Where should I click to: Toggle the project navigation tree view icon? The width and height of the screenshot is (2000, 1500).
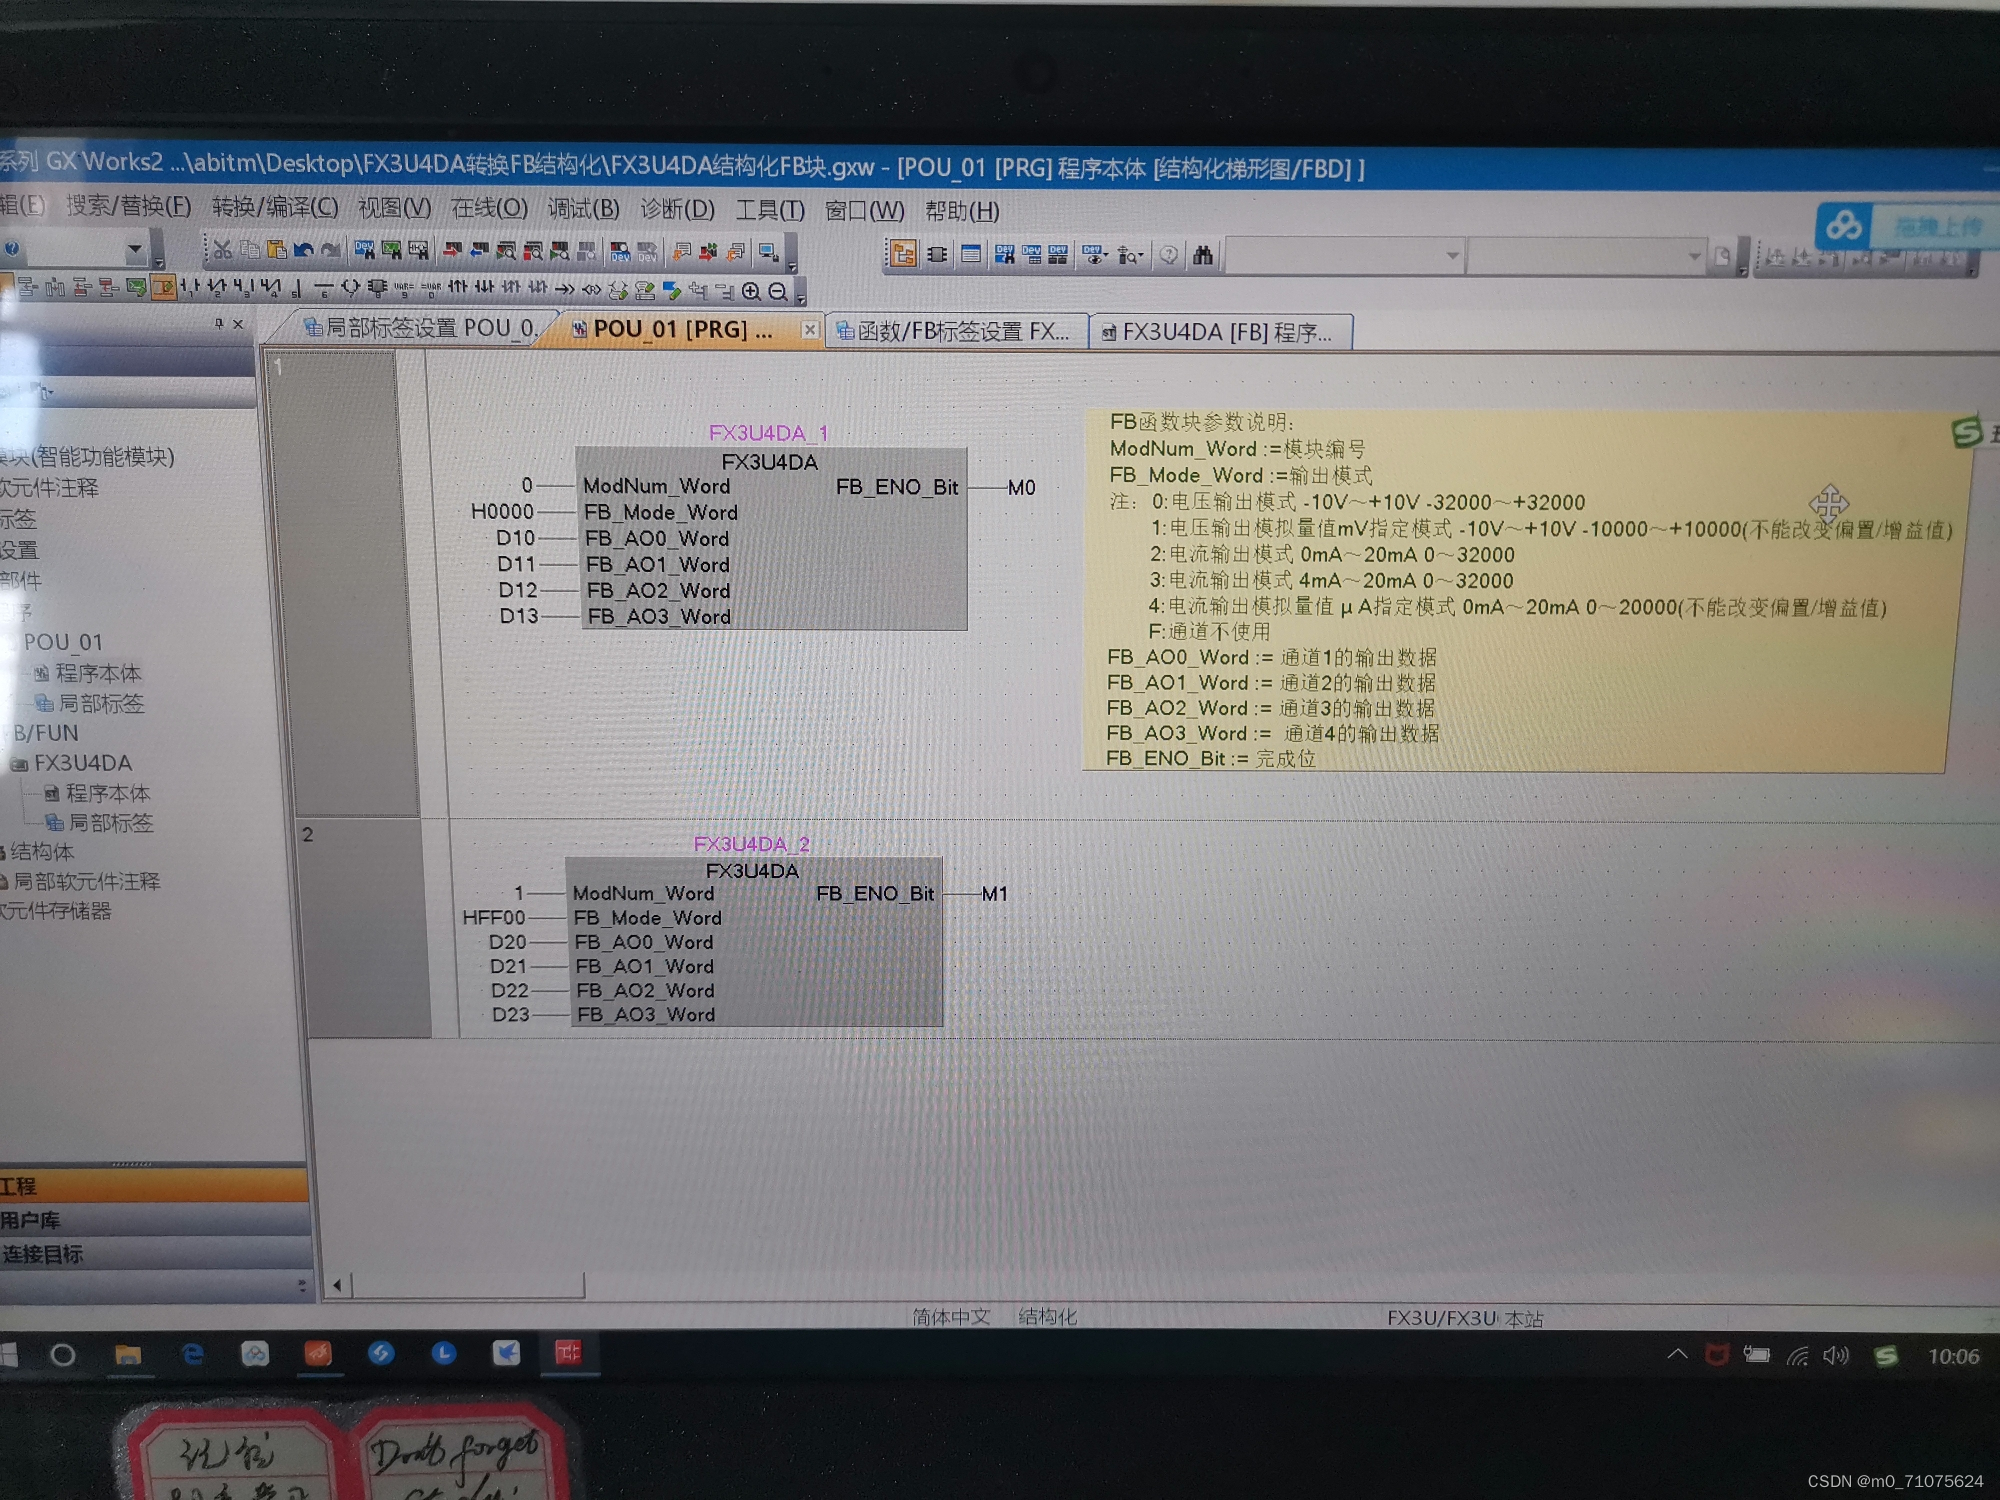(x=903, y=255)
